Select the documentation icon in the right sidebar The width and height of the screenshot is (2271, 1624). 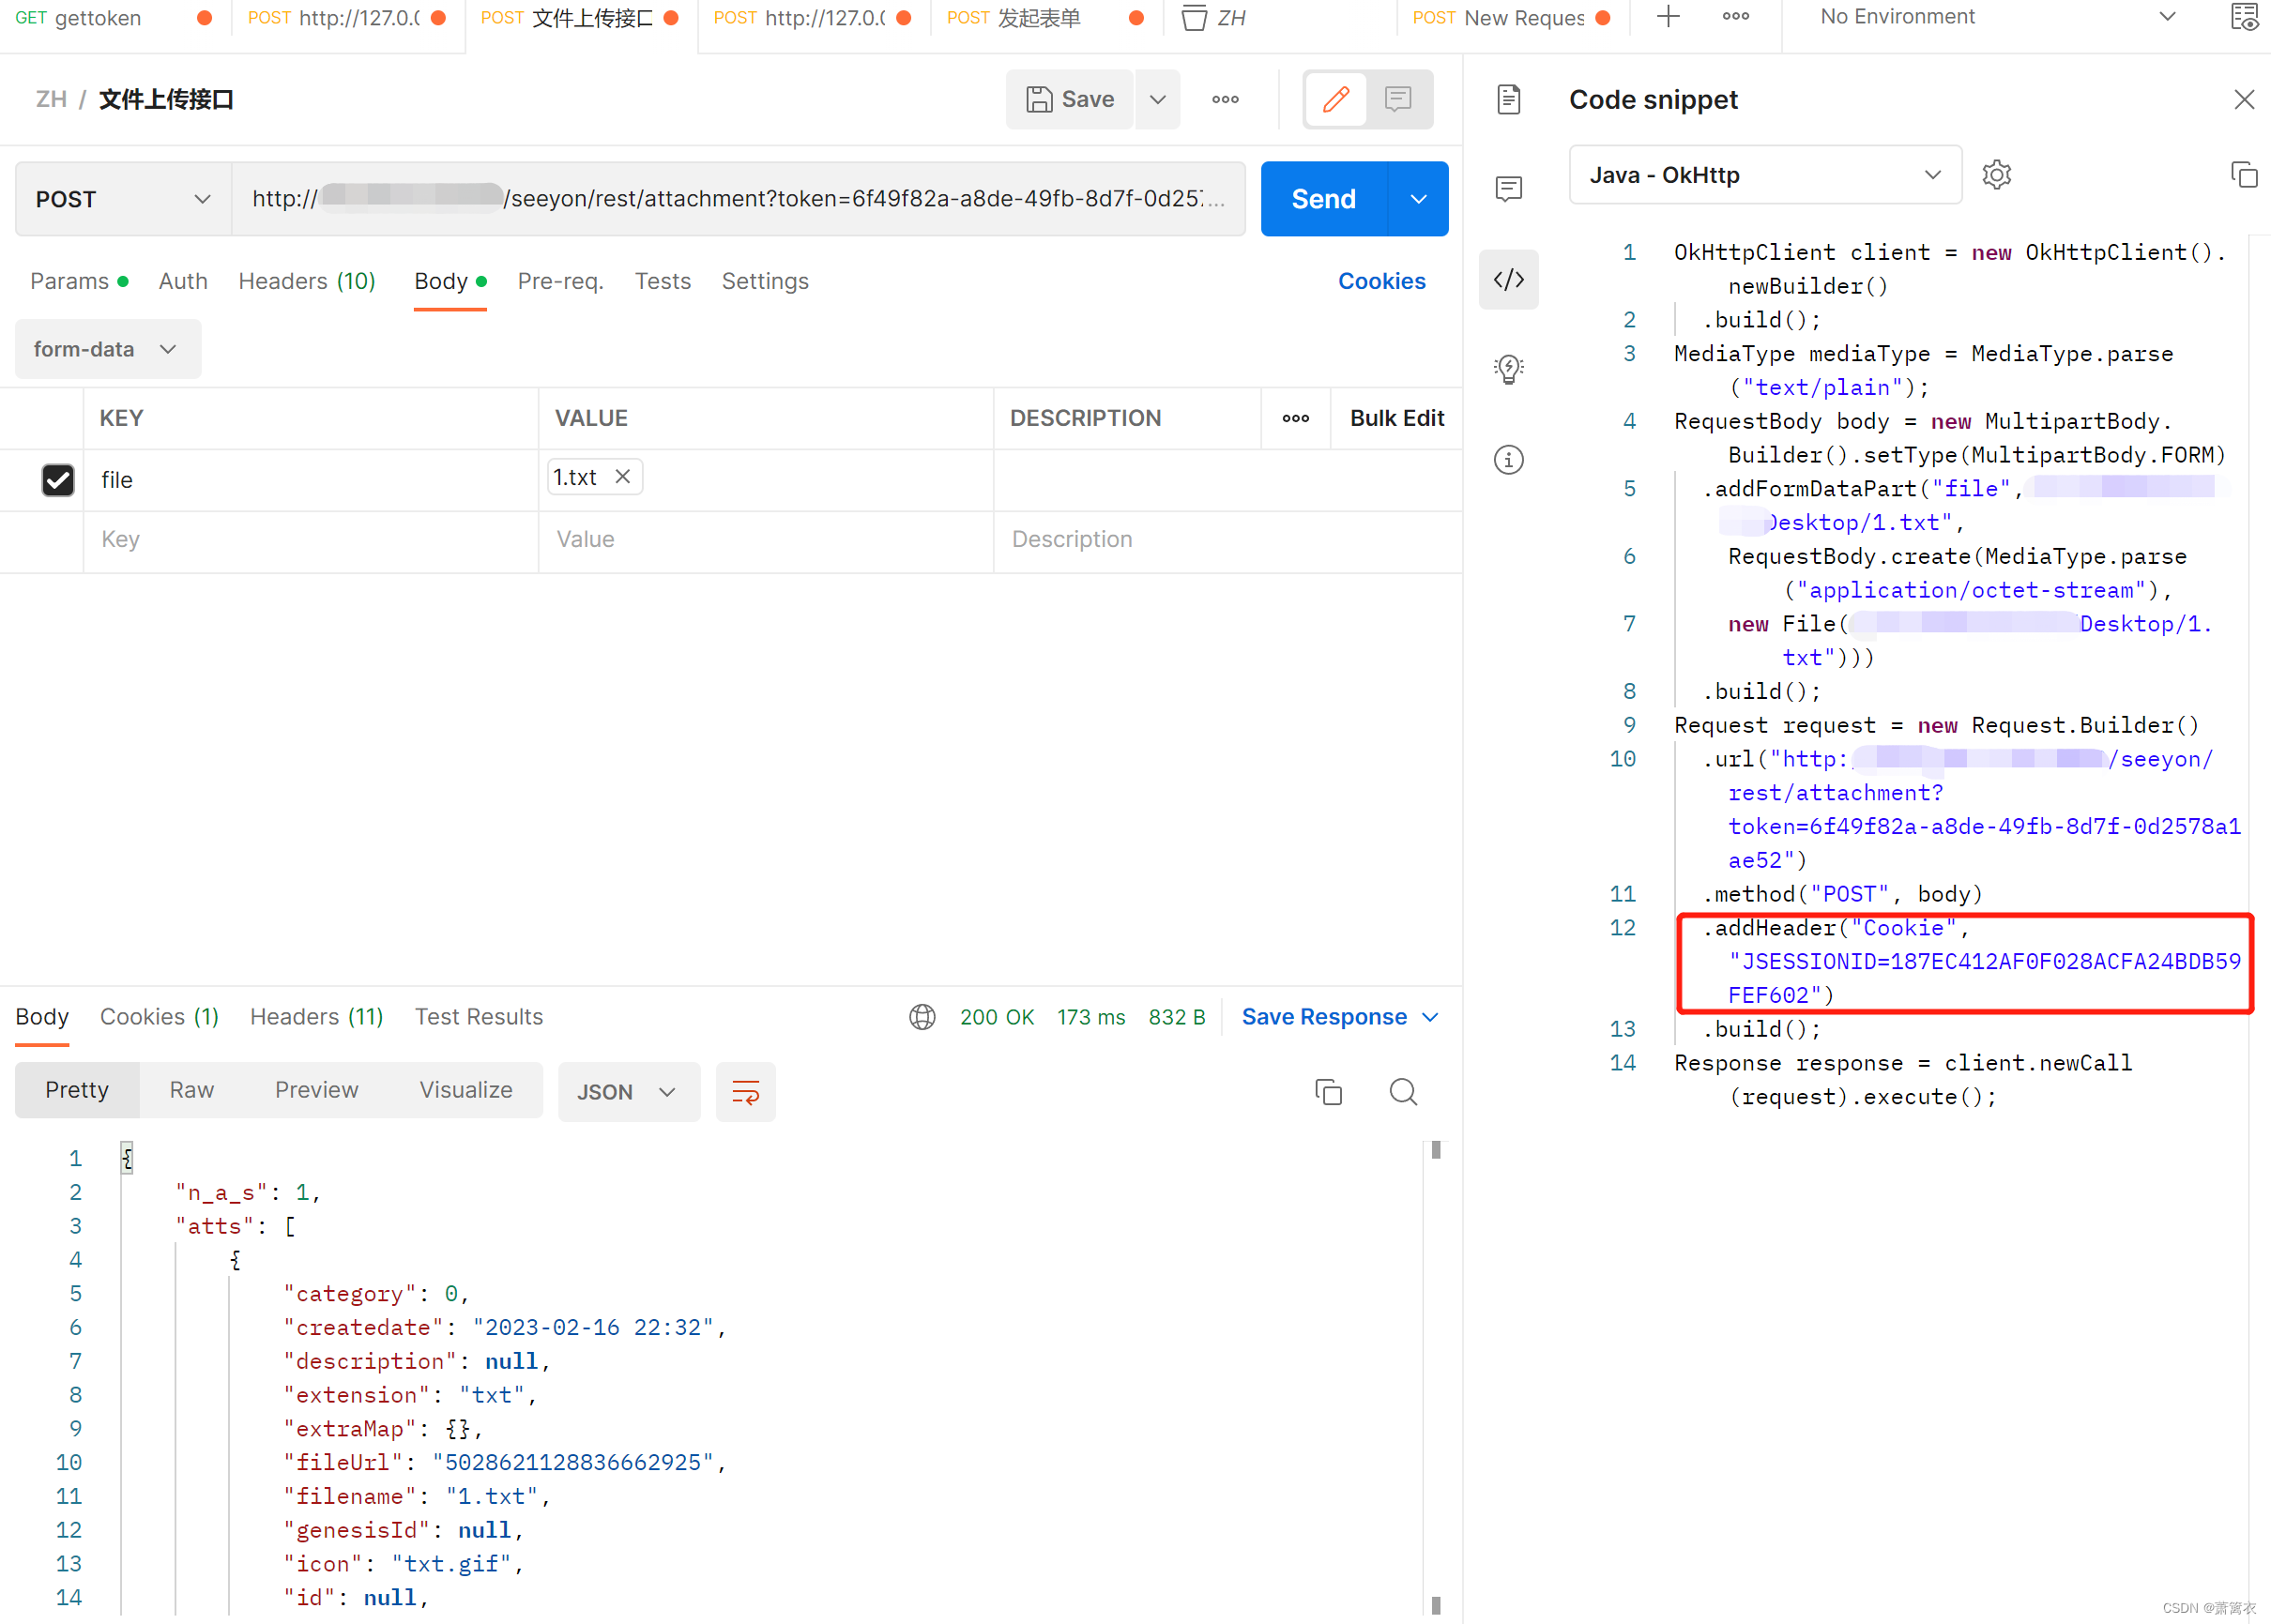[1509, 99]
